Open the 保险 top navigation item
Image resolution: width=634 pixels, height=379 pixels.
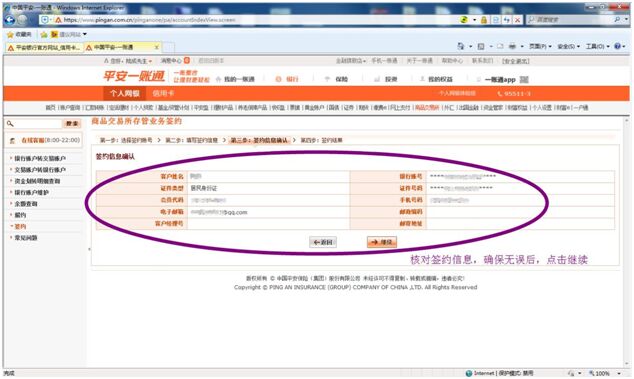[x=336, y=79]
